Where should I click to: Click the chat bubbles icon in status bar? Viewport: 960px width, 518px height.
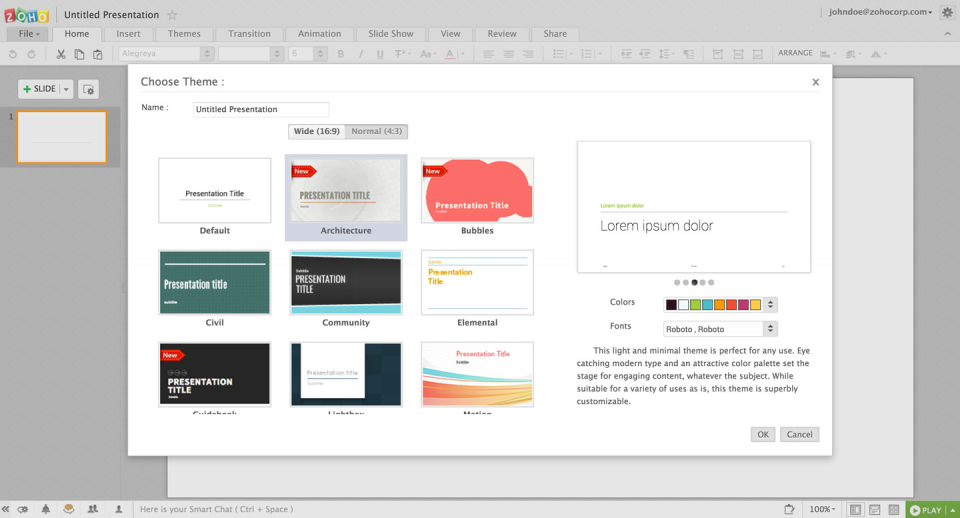click(x=69, y=509)
